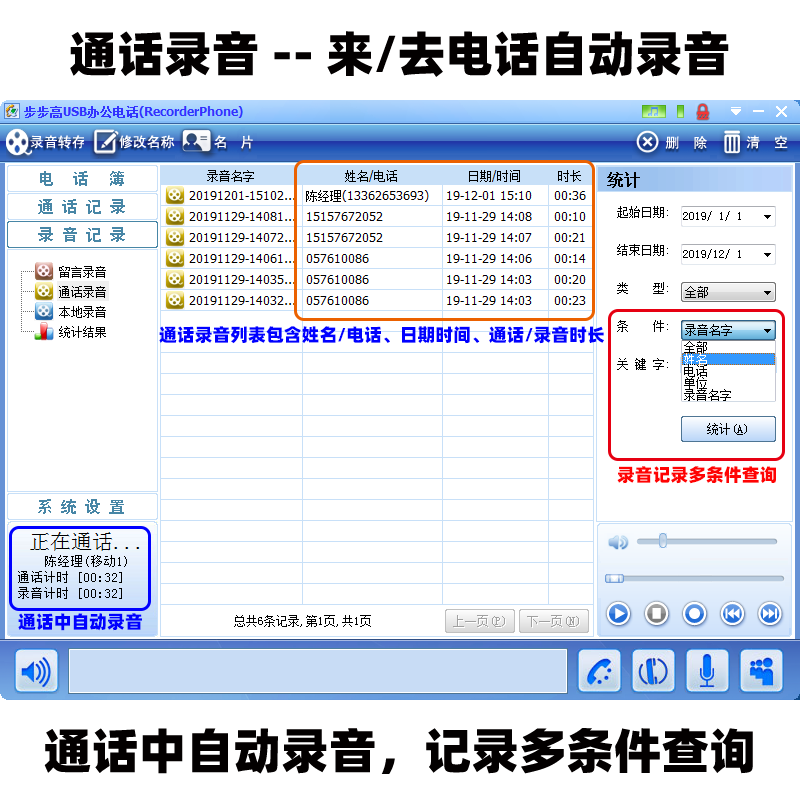800x800 pixels.
Task: Click the 修改名称 edit icon
Action: (x=105, y=142)
